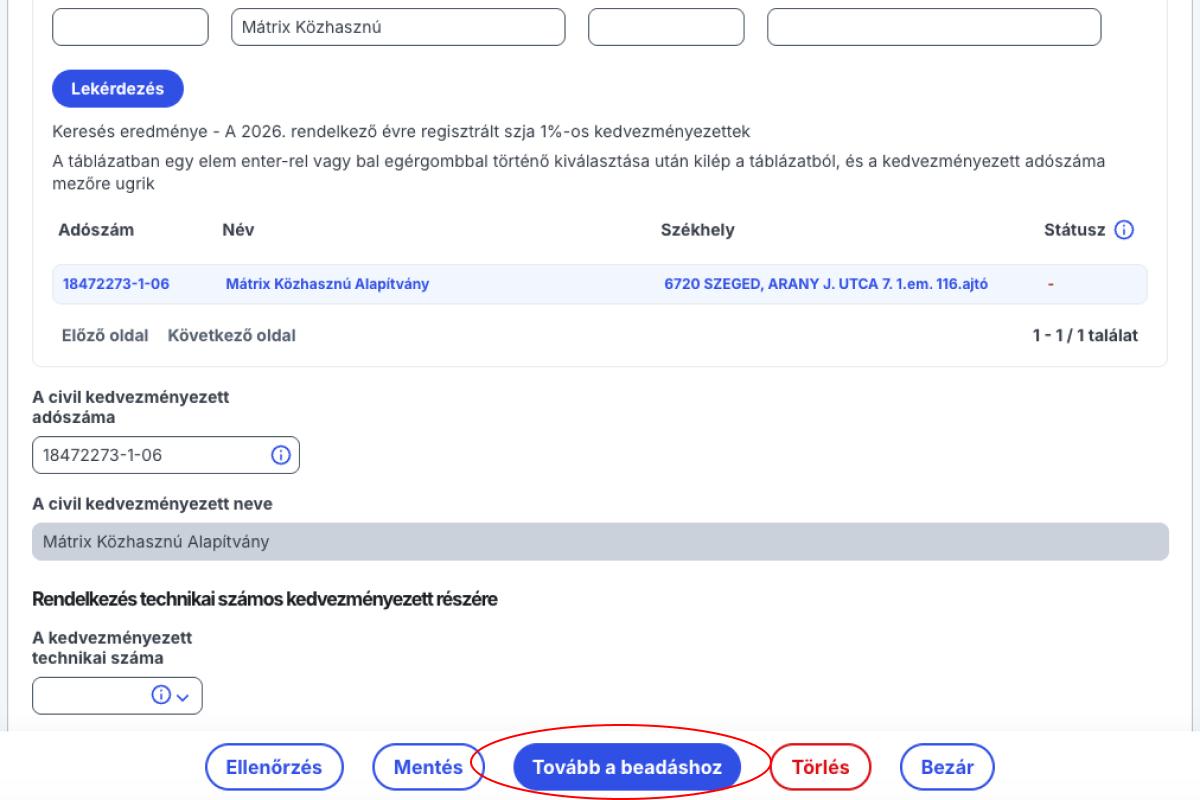Click the greyed civil kedvezményezett neve field
This screenshot has height=800, width=1200.
[600, 542]
